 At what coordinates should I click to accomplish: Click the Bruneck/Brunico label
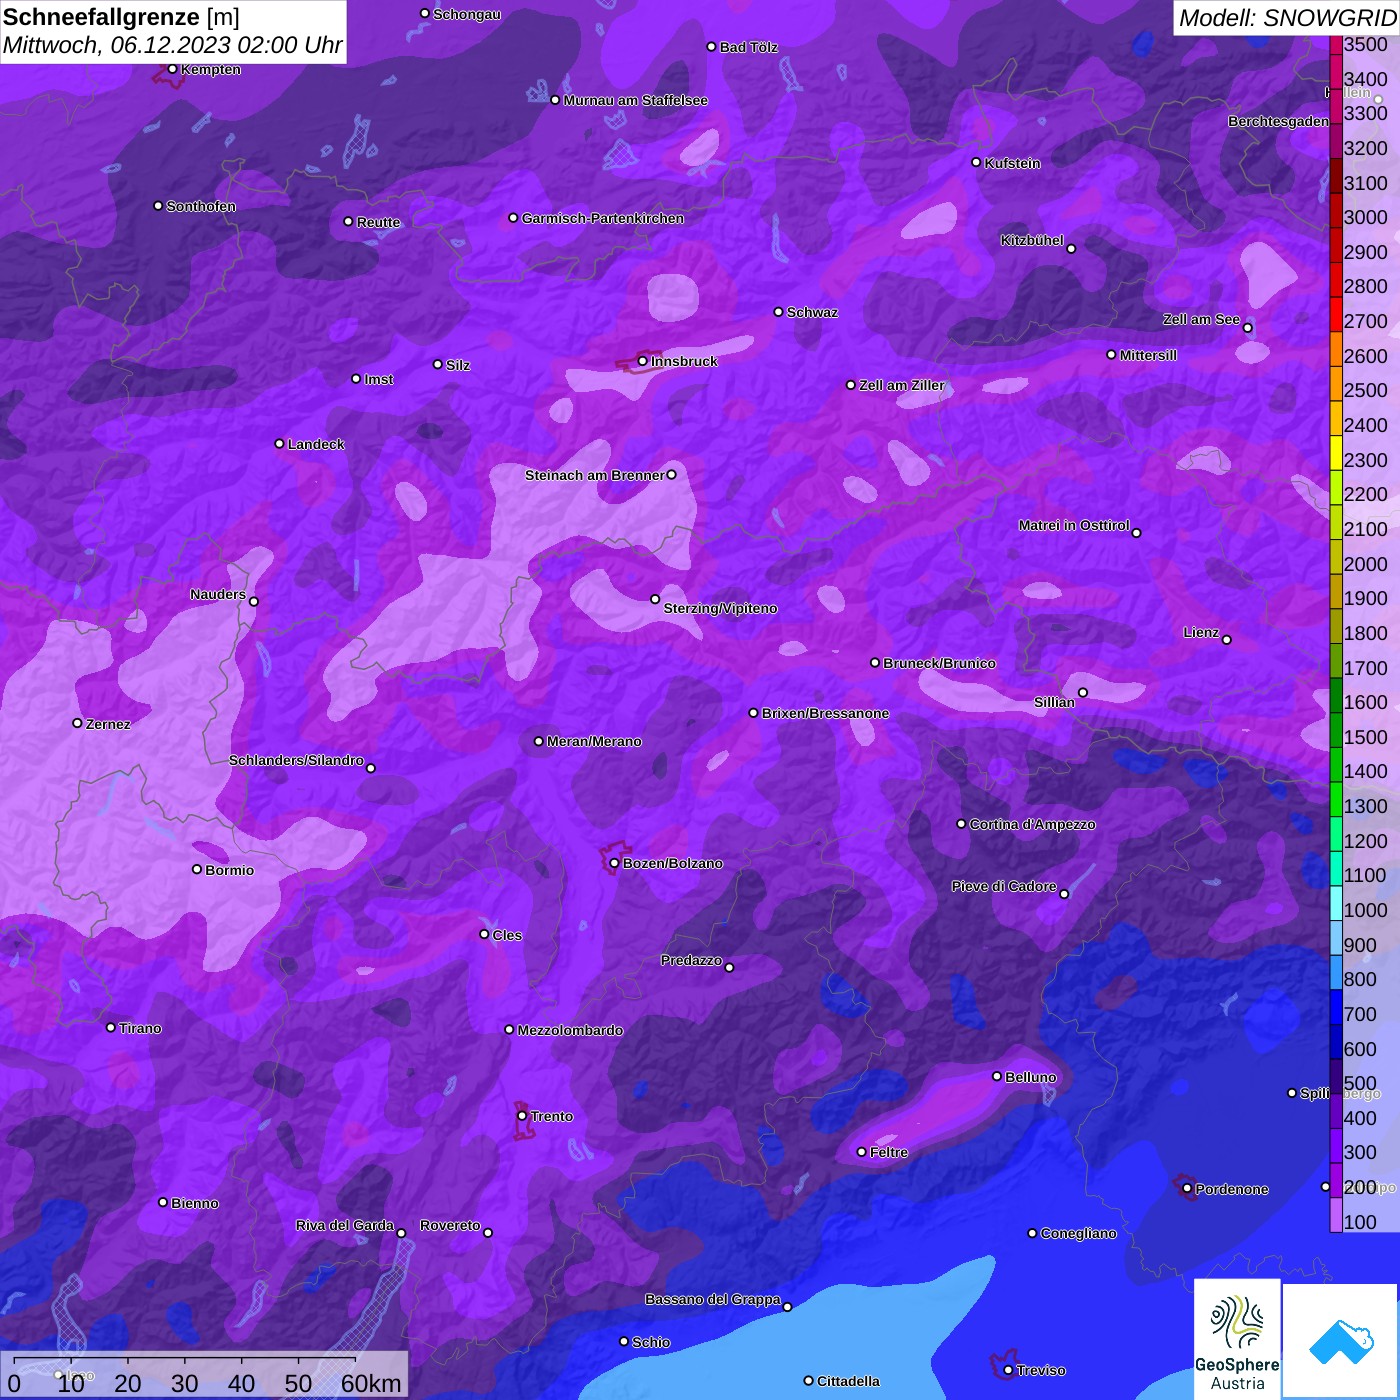pyautogui.click(x=939, y=663)
